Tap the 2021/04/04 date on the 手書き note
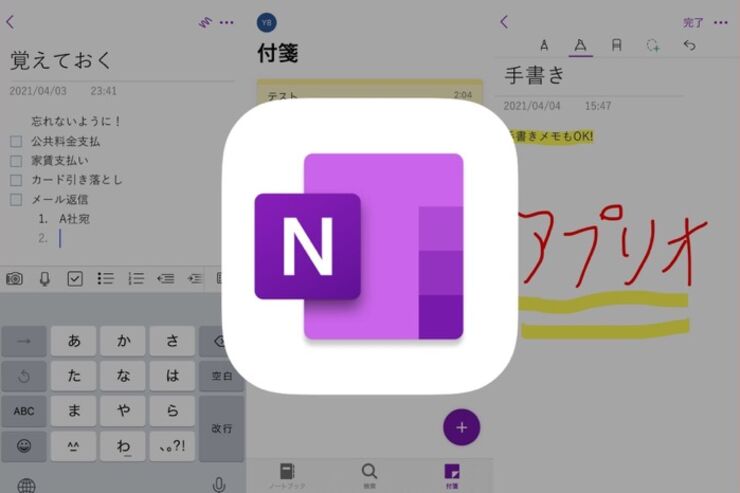740x493 pixels. (x=532, y=106)
